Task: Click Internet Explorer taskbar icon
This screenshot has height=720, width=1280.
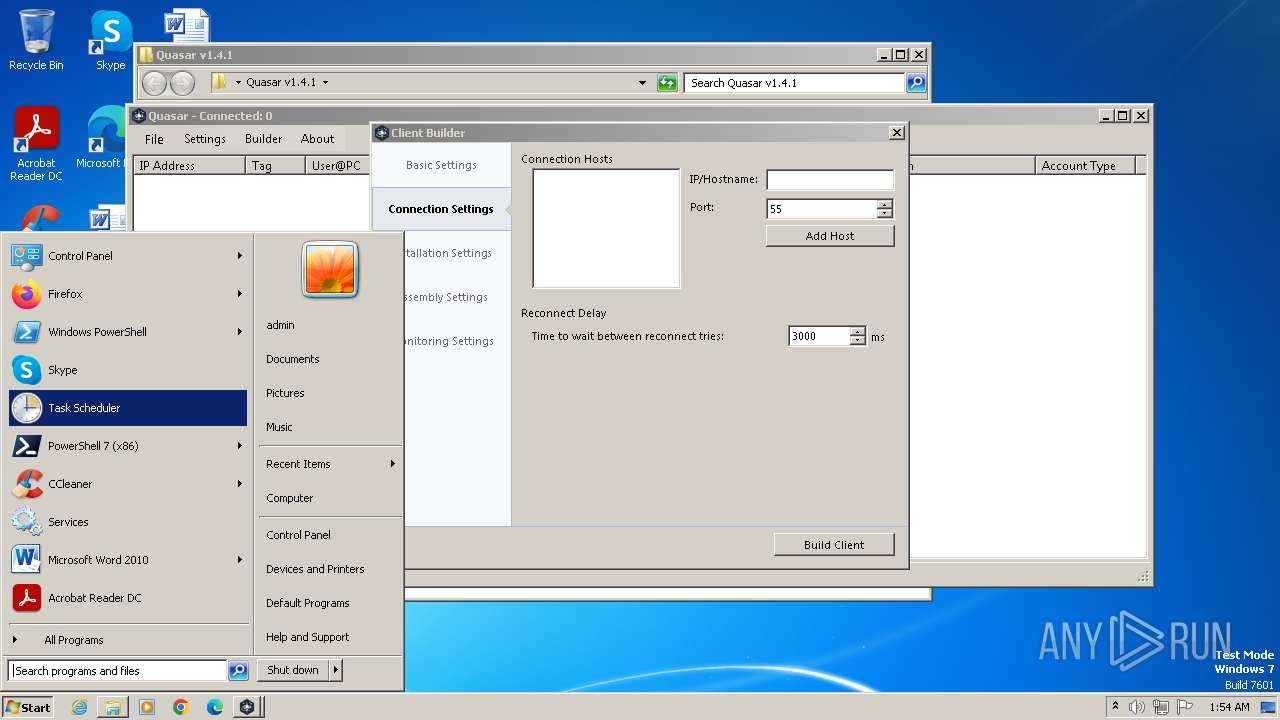Action: (x=79, y=707)
